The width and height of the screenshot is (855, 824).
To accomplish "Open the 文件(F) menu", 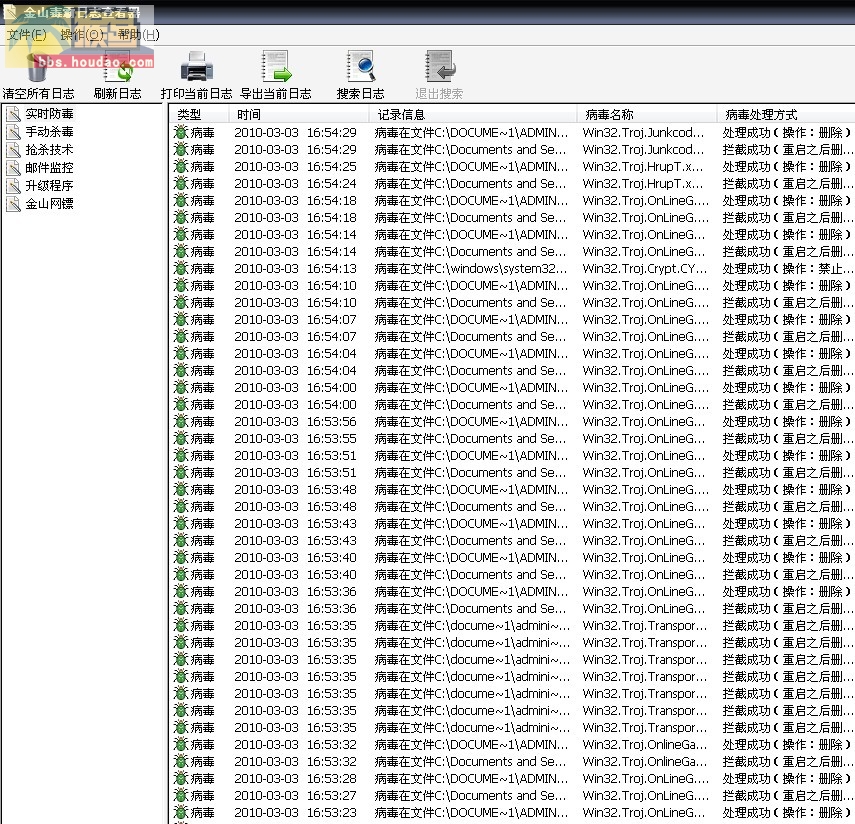I will point(27,35).
